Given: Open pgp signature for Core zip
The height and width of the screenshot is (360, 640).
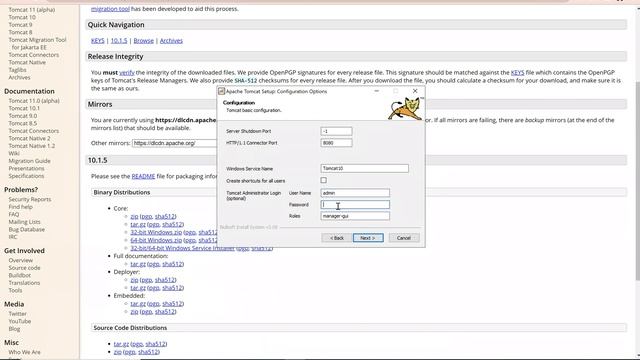Looking at the screenshot, I should pyautogui.click(x=147, y=216).
